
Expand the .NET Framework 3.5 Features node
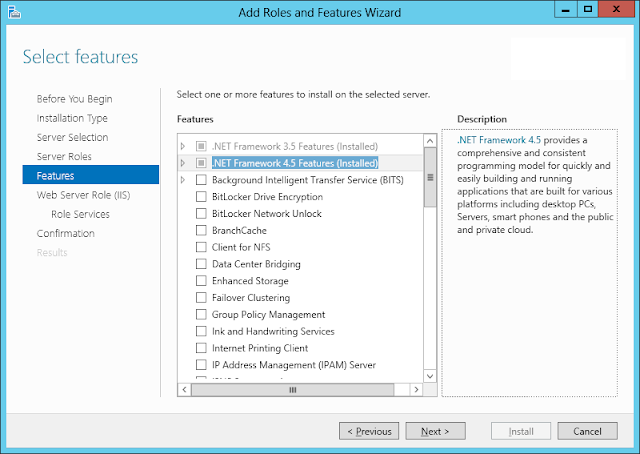(183, 146)
